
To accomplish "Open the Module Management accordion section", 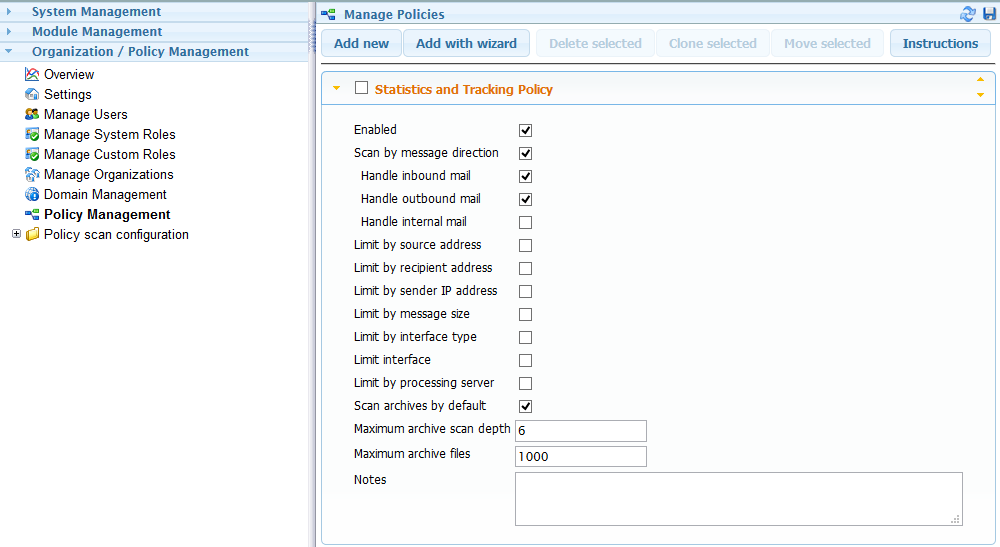I will (96, 32).
